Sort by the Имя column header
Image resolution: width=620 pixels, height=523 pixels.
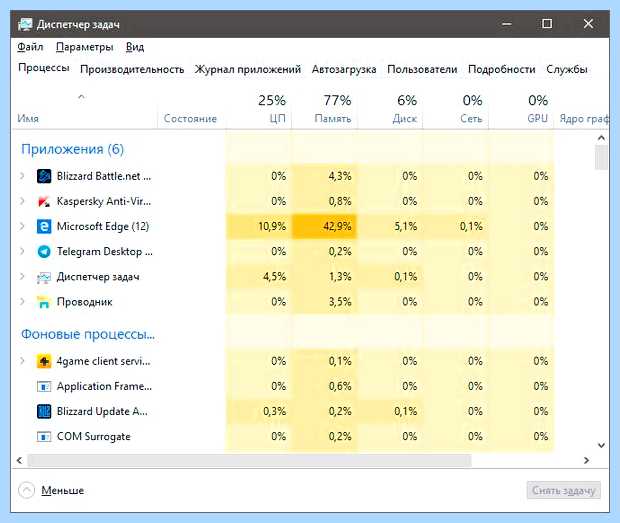tap(85, 110)
